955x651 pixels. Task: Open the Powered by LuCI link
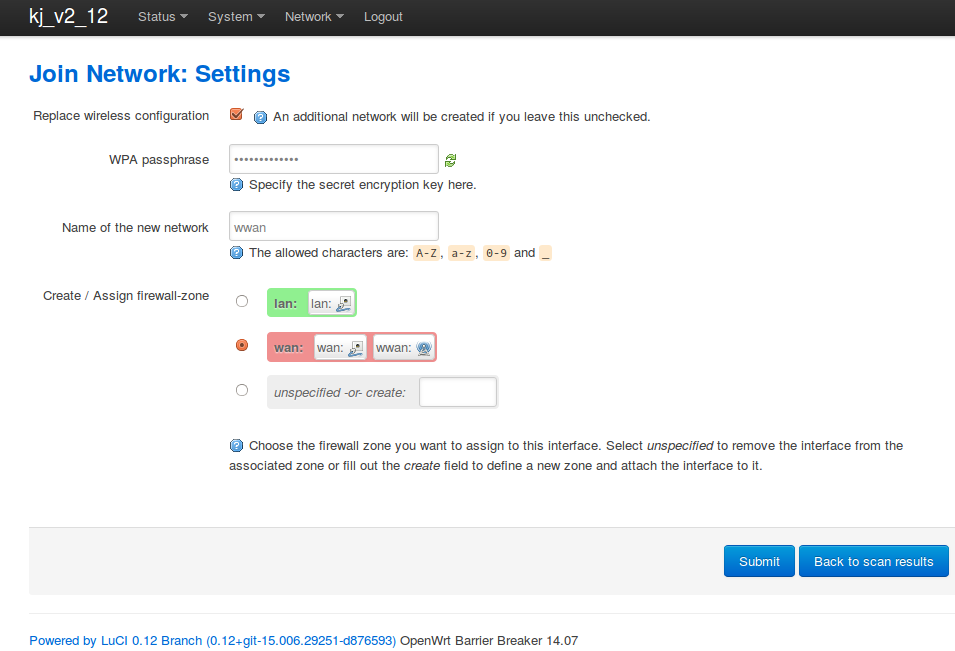tap(212, 640)
